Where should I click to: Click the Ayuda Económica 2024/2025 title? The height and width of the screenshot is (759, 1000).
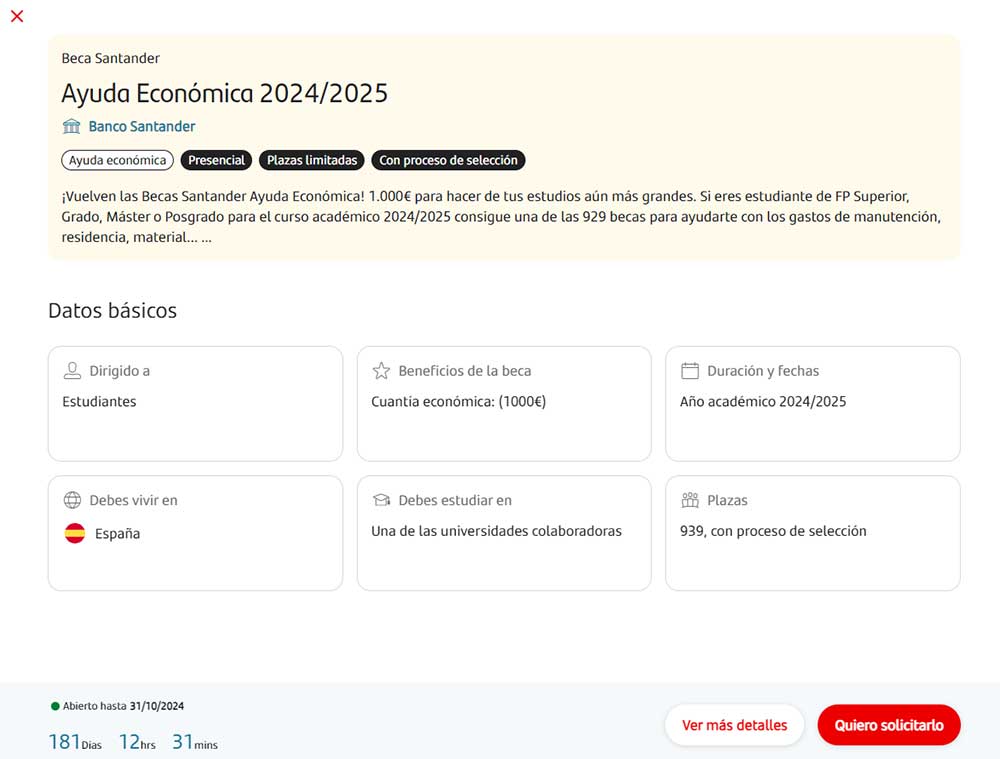click(x=224, y=93)
